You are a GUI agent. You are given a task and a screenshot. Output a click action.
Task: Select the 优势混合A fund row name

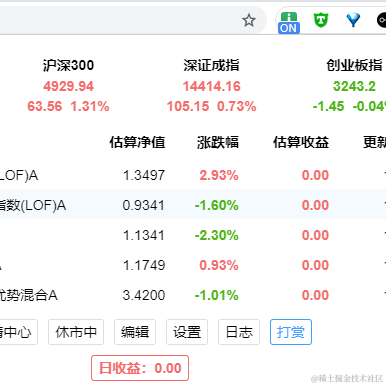coord(28,295)
